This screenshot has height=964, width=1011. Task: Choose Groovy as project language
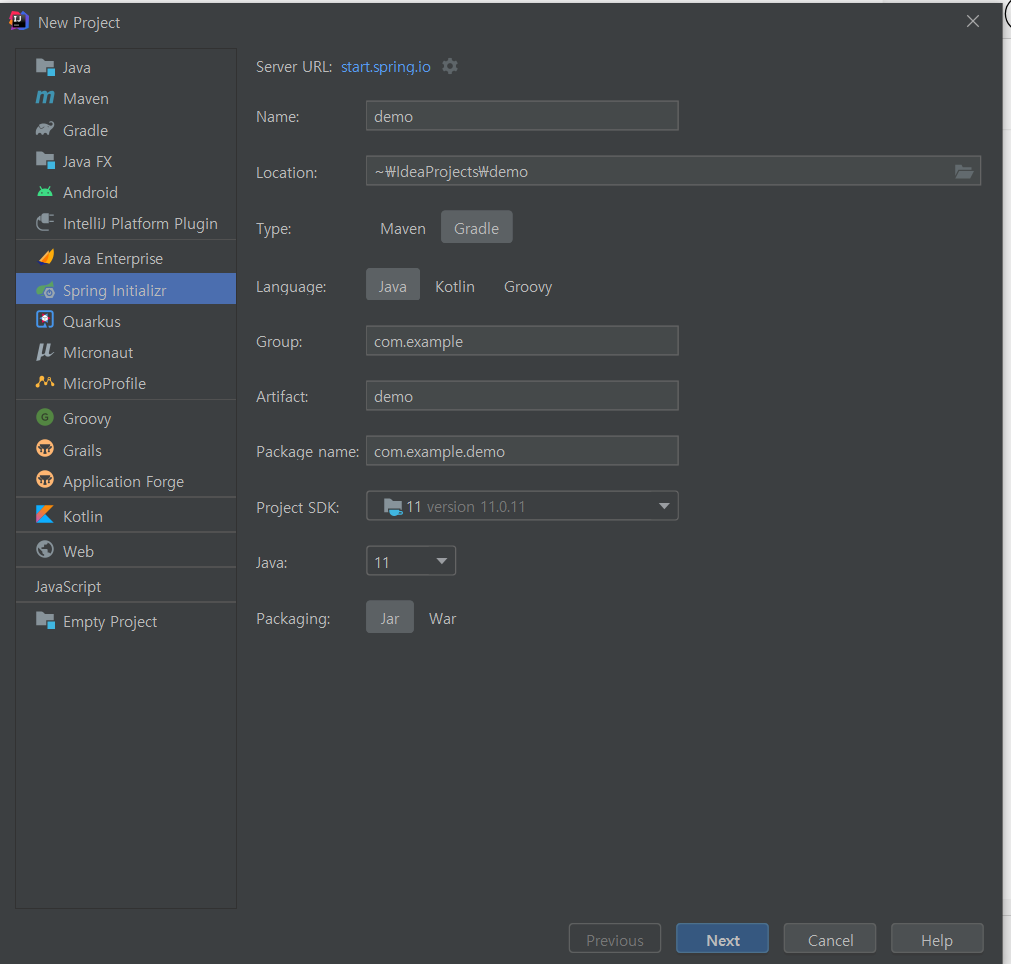pyautogui.click(x=528, y=286)
